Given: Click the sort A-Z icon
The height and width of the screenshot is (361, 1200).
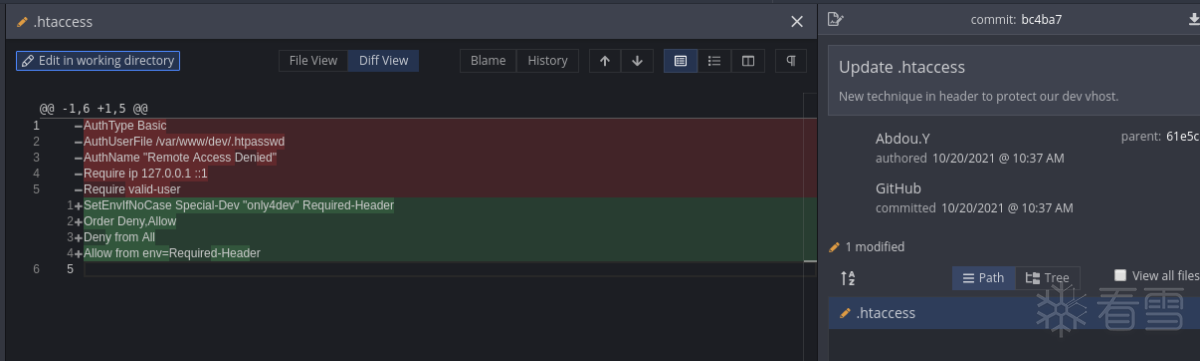Looking at the screenshot, I should click(x=848, y=278).
